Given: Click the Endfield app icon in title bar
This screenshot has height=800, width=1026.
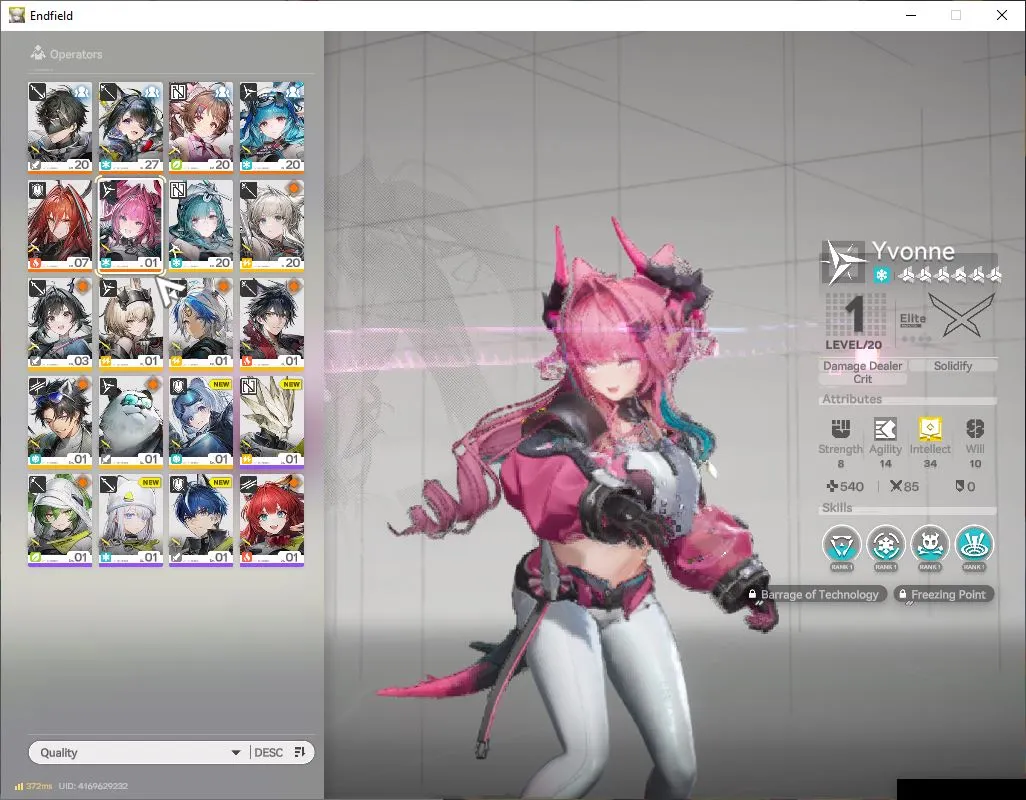Looking at the screenshot, I should [x=16, y=15].
